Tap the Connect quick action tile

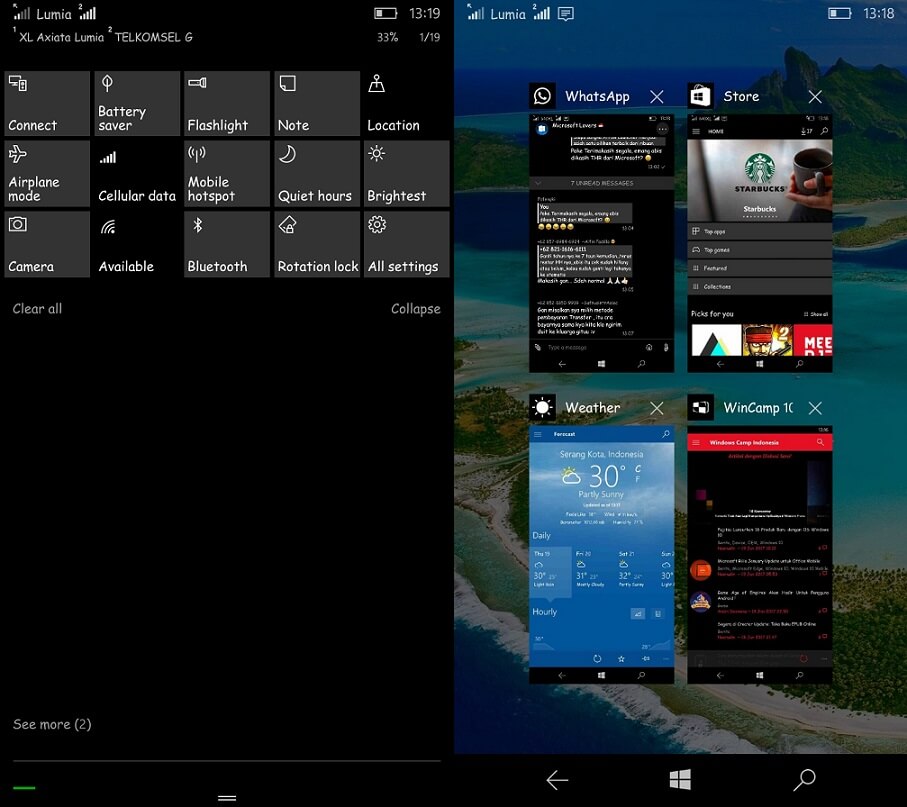[47, 104]
